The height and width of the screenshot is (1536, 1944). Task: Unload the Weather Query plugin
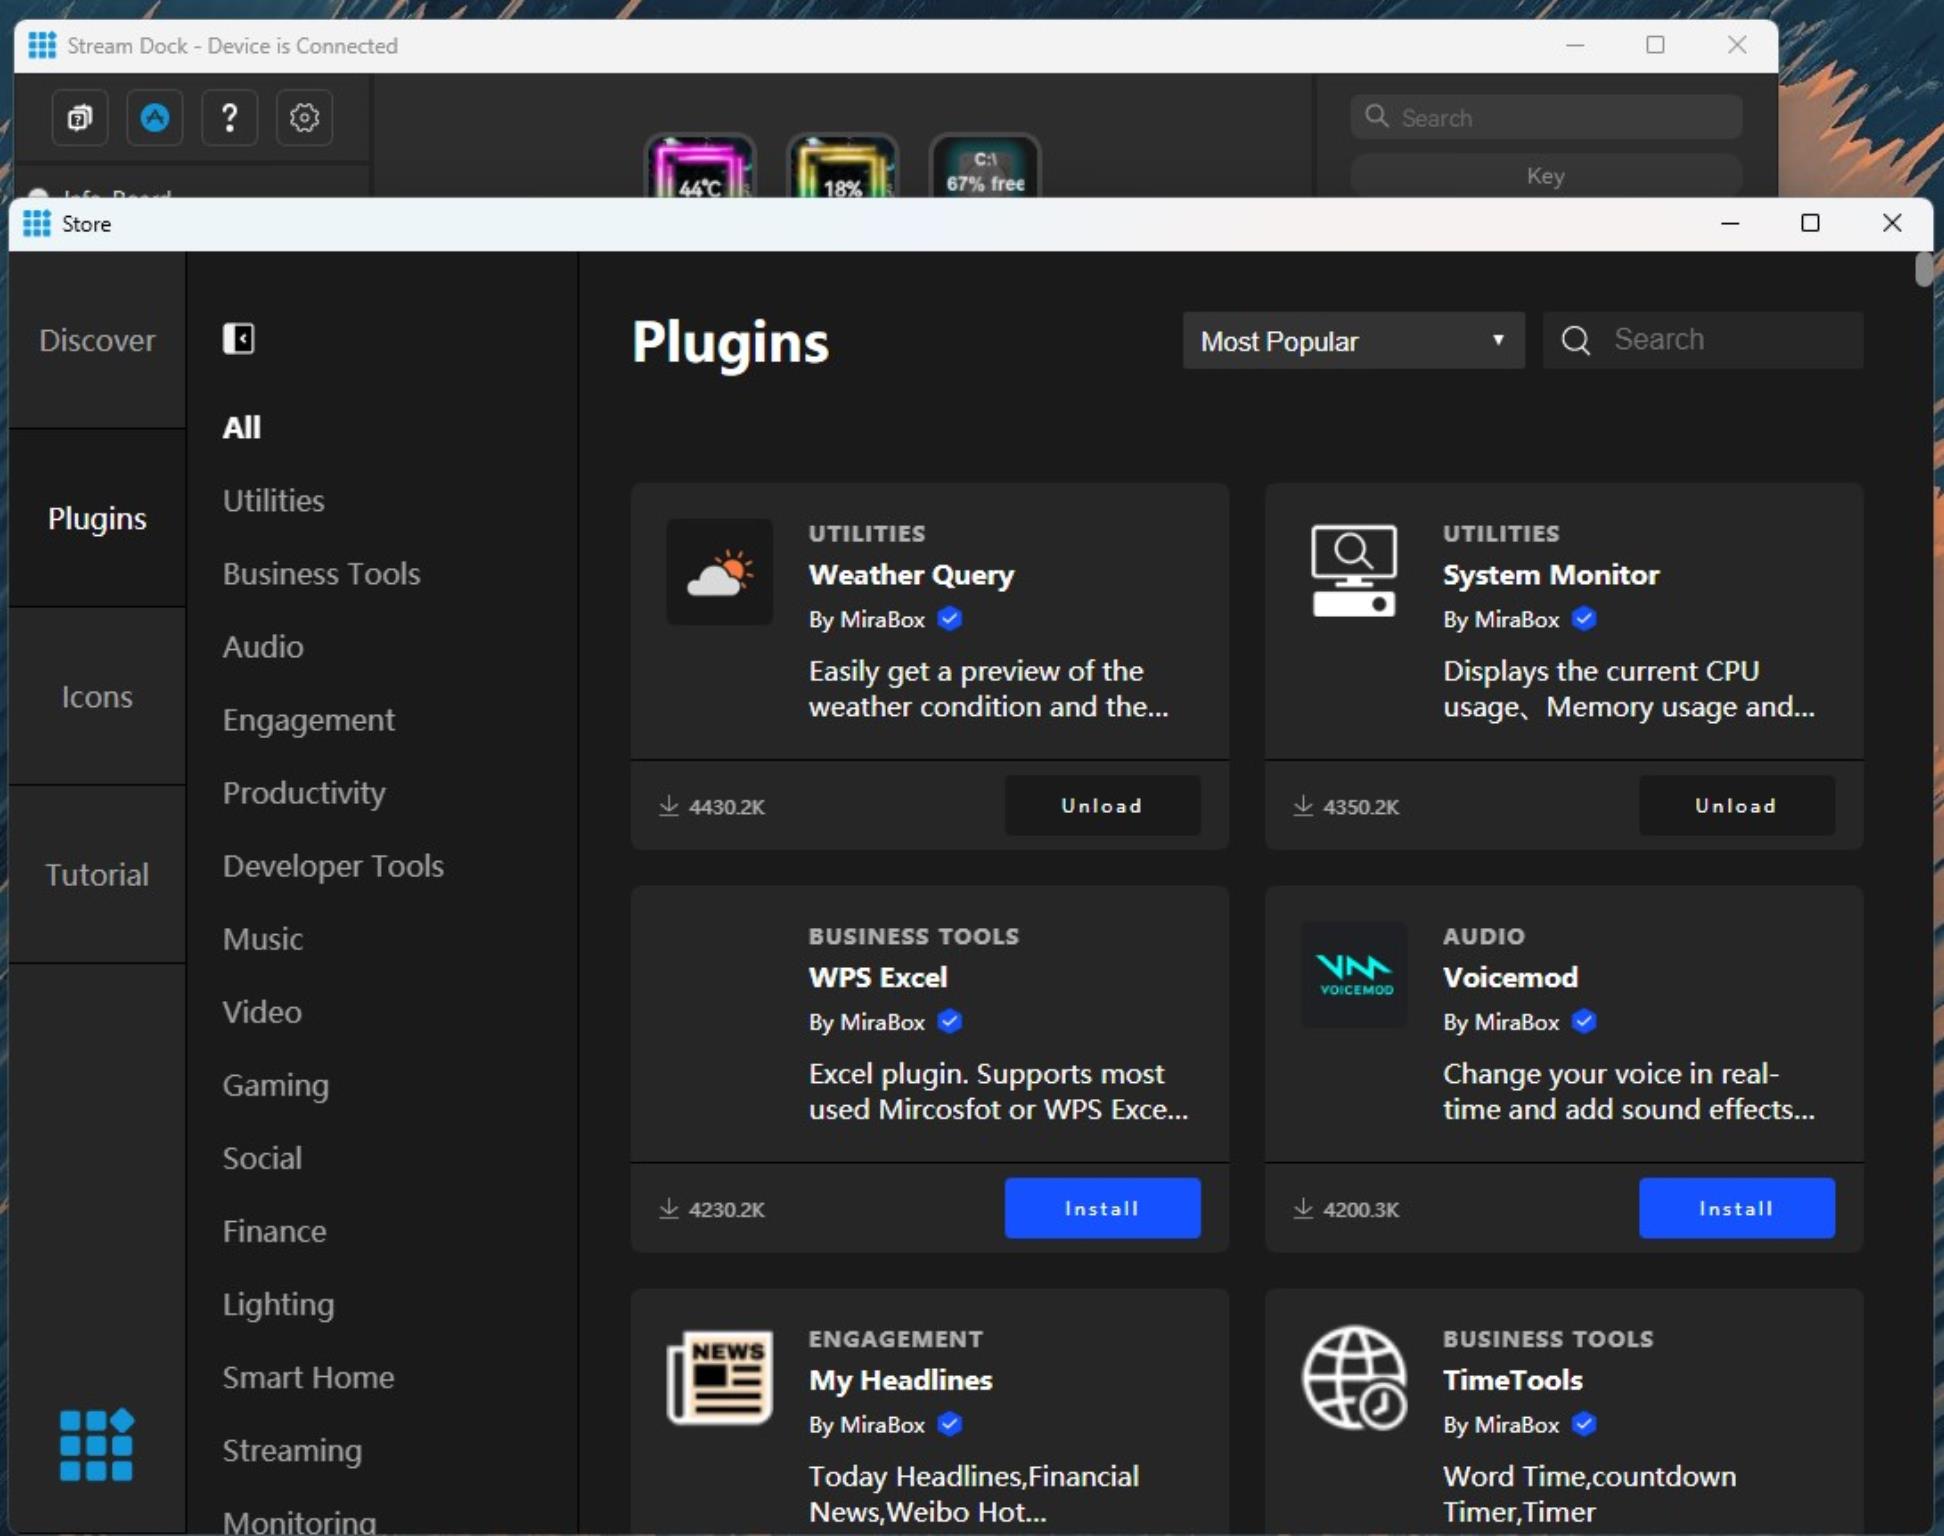(1102, 805)
